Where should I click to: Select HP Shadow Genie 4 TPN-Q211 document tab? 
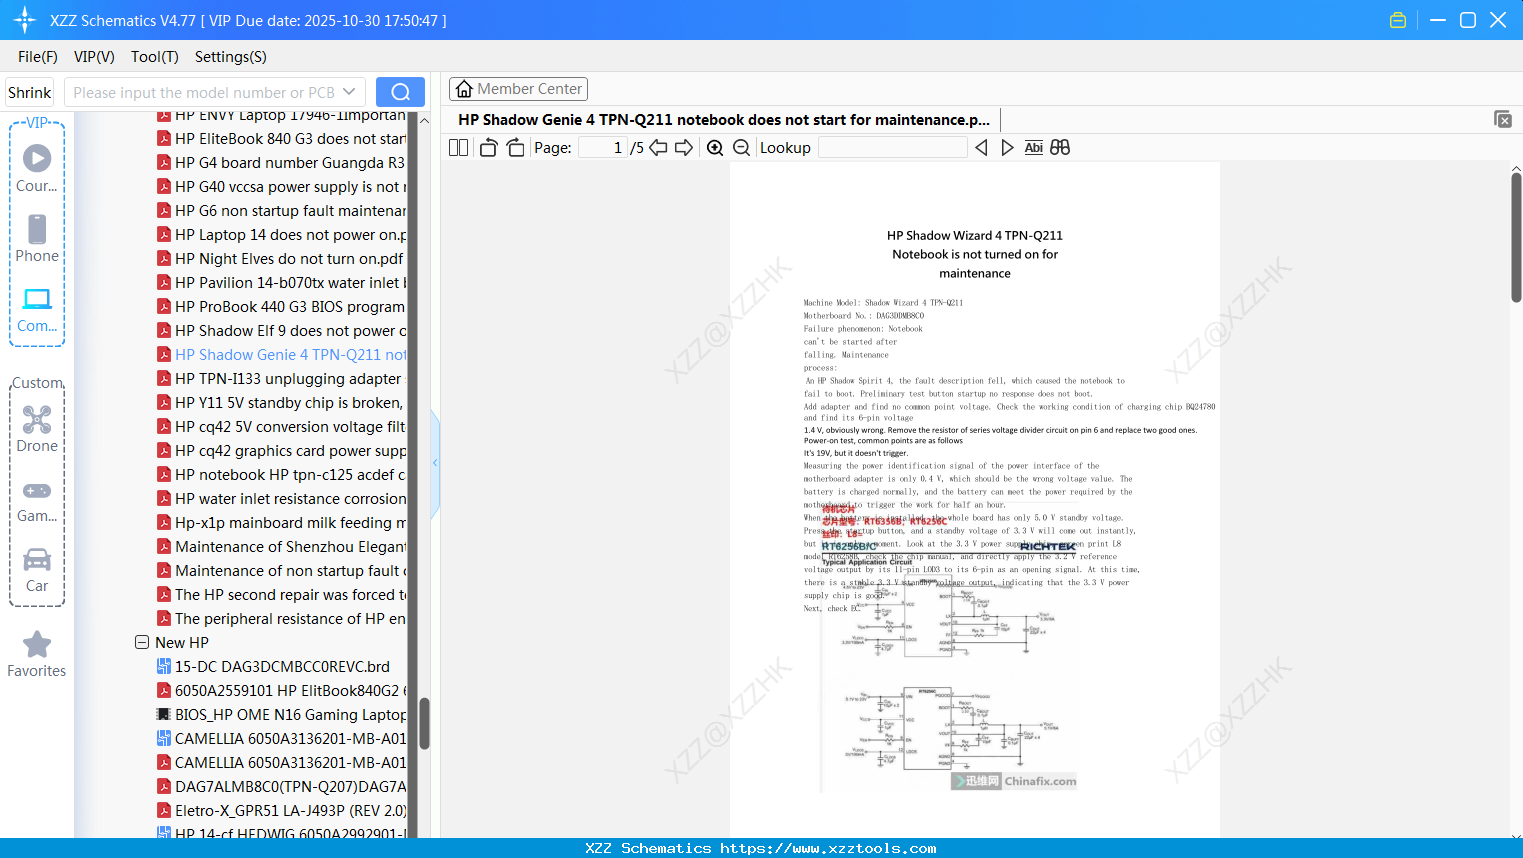coord(724,119)
